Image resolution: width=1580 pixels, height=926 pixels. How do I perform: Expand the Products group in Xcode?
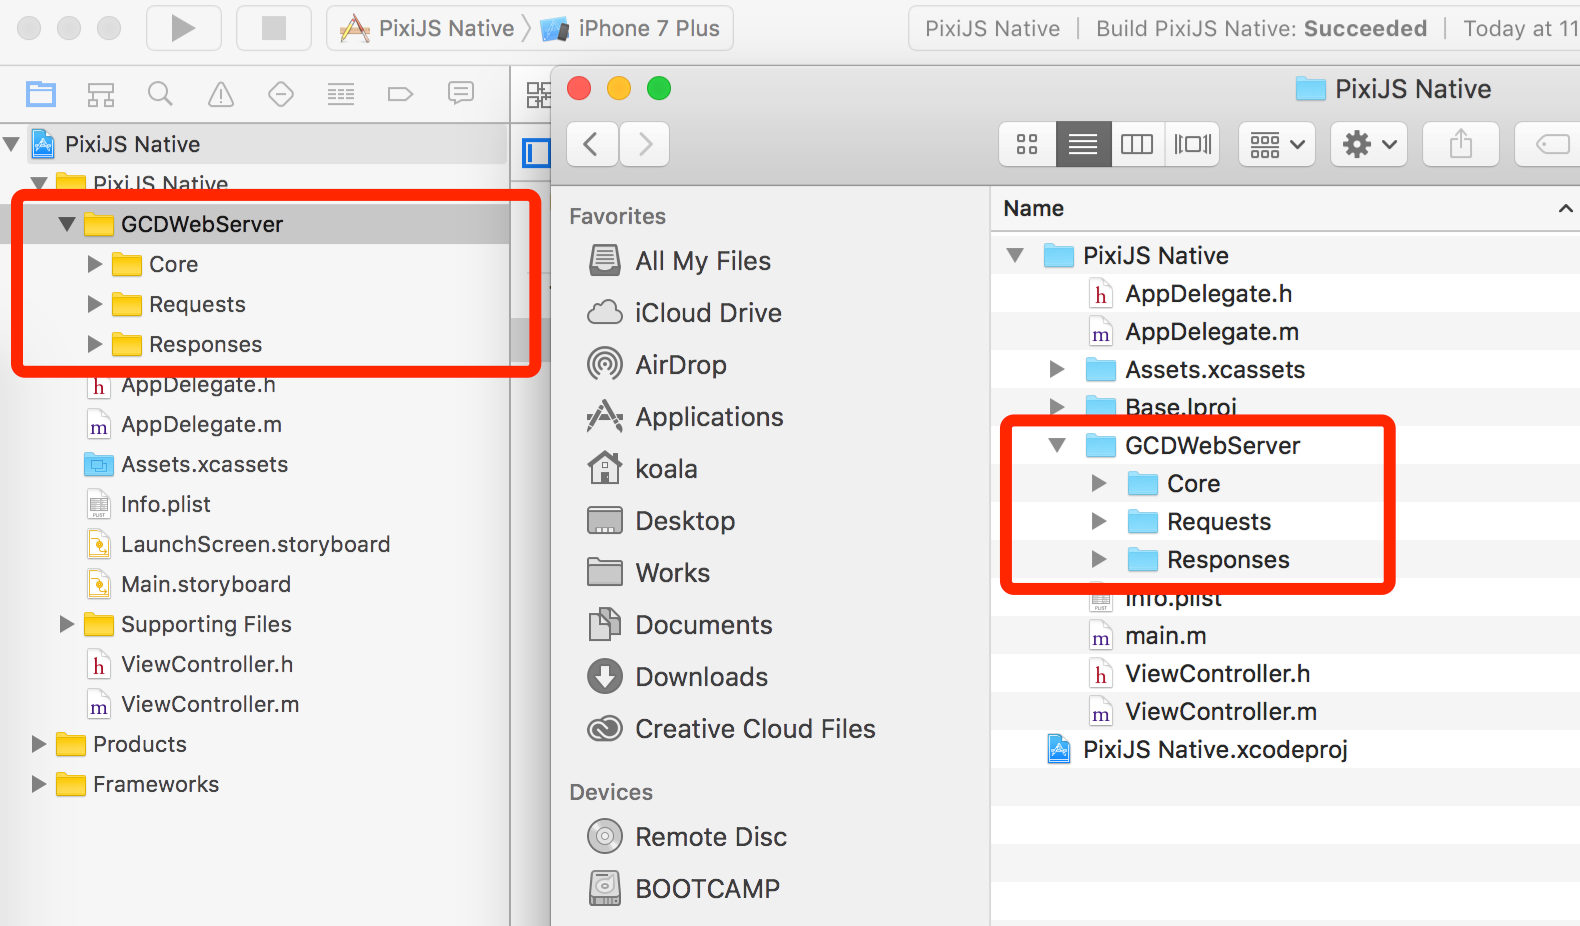(39, 744)
